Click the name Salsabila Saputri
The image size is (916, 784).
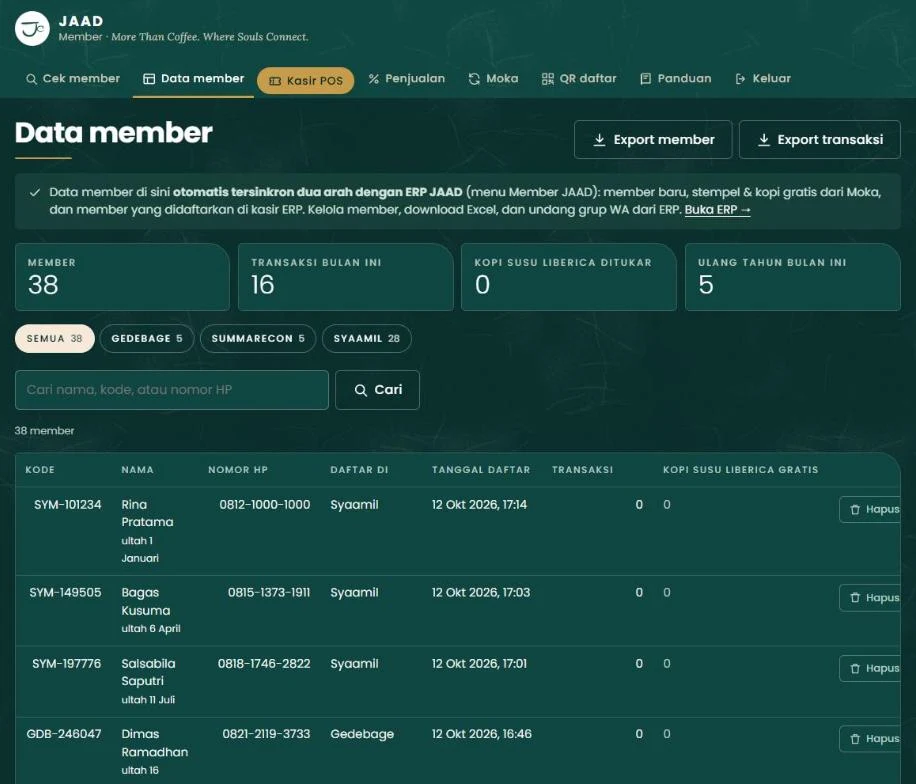(148, 672)
